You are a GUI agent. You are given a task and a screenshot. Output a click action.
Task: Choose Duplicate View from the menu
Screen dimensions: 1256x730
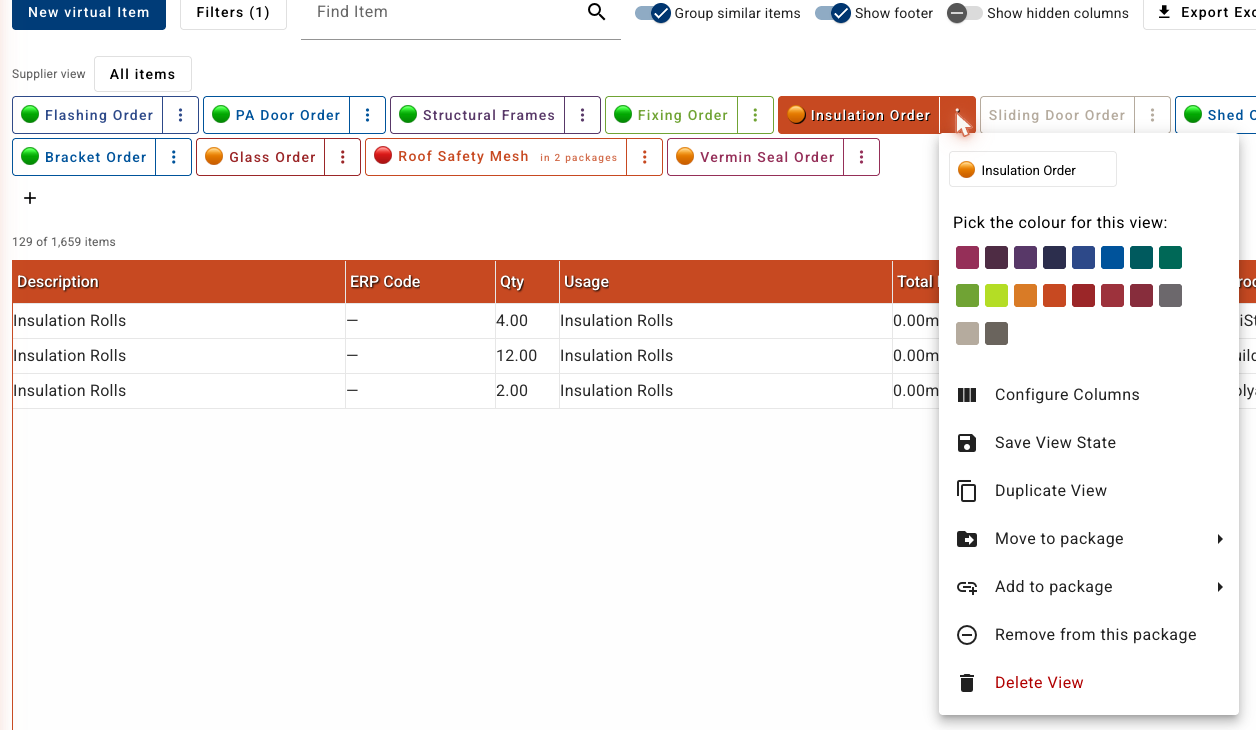pos(1089,491)
